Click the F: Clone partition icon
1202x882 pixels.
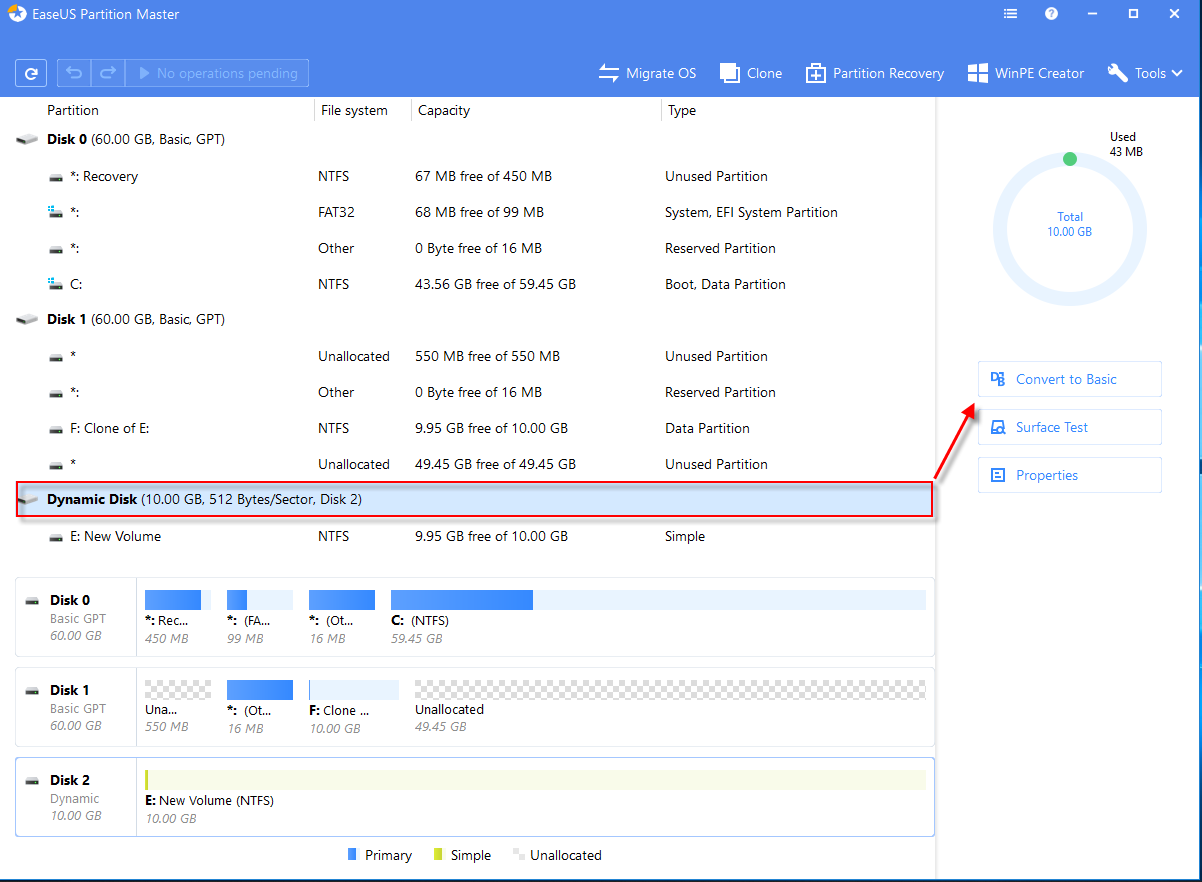(x=56, y=429)
